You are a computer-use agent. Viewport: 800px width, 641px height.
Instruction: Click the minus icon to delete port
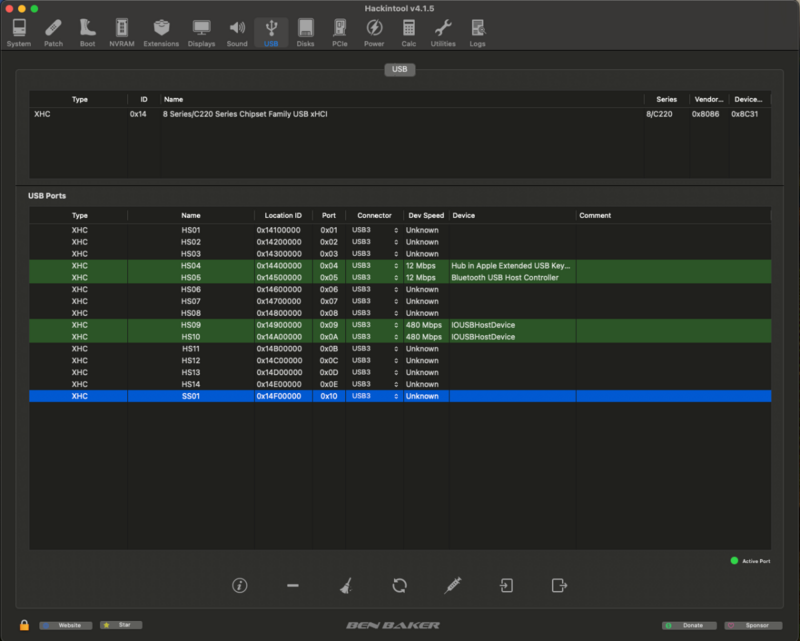point(293,586)
